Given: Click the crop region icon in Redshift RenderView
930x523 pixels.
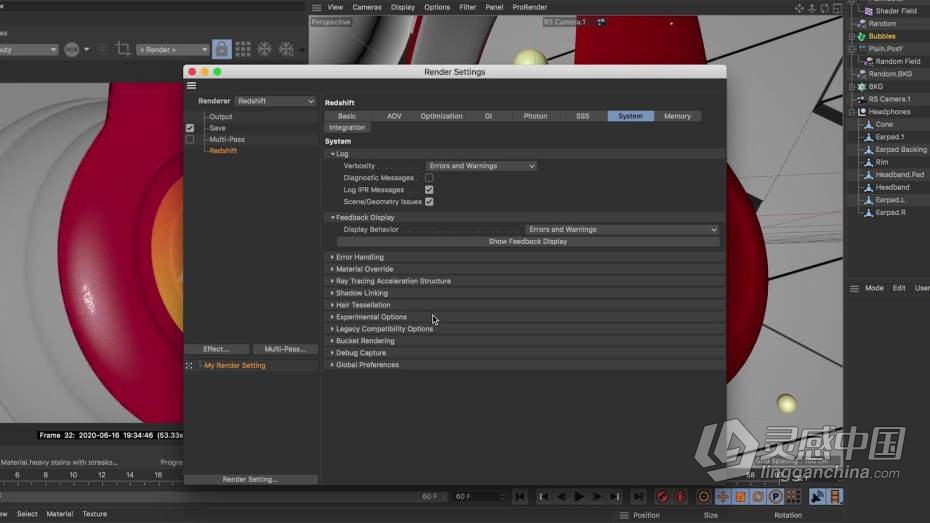Looking at the screenshot, I should click(123, 49).
